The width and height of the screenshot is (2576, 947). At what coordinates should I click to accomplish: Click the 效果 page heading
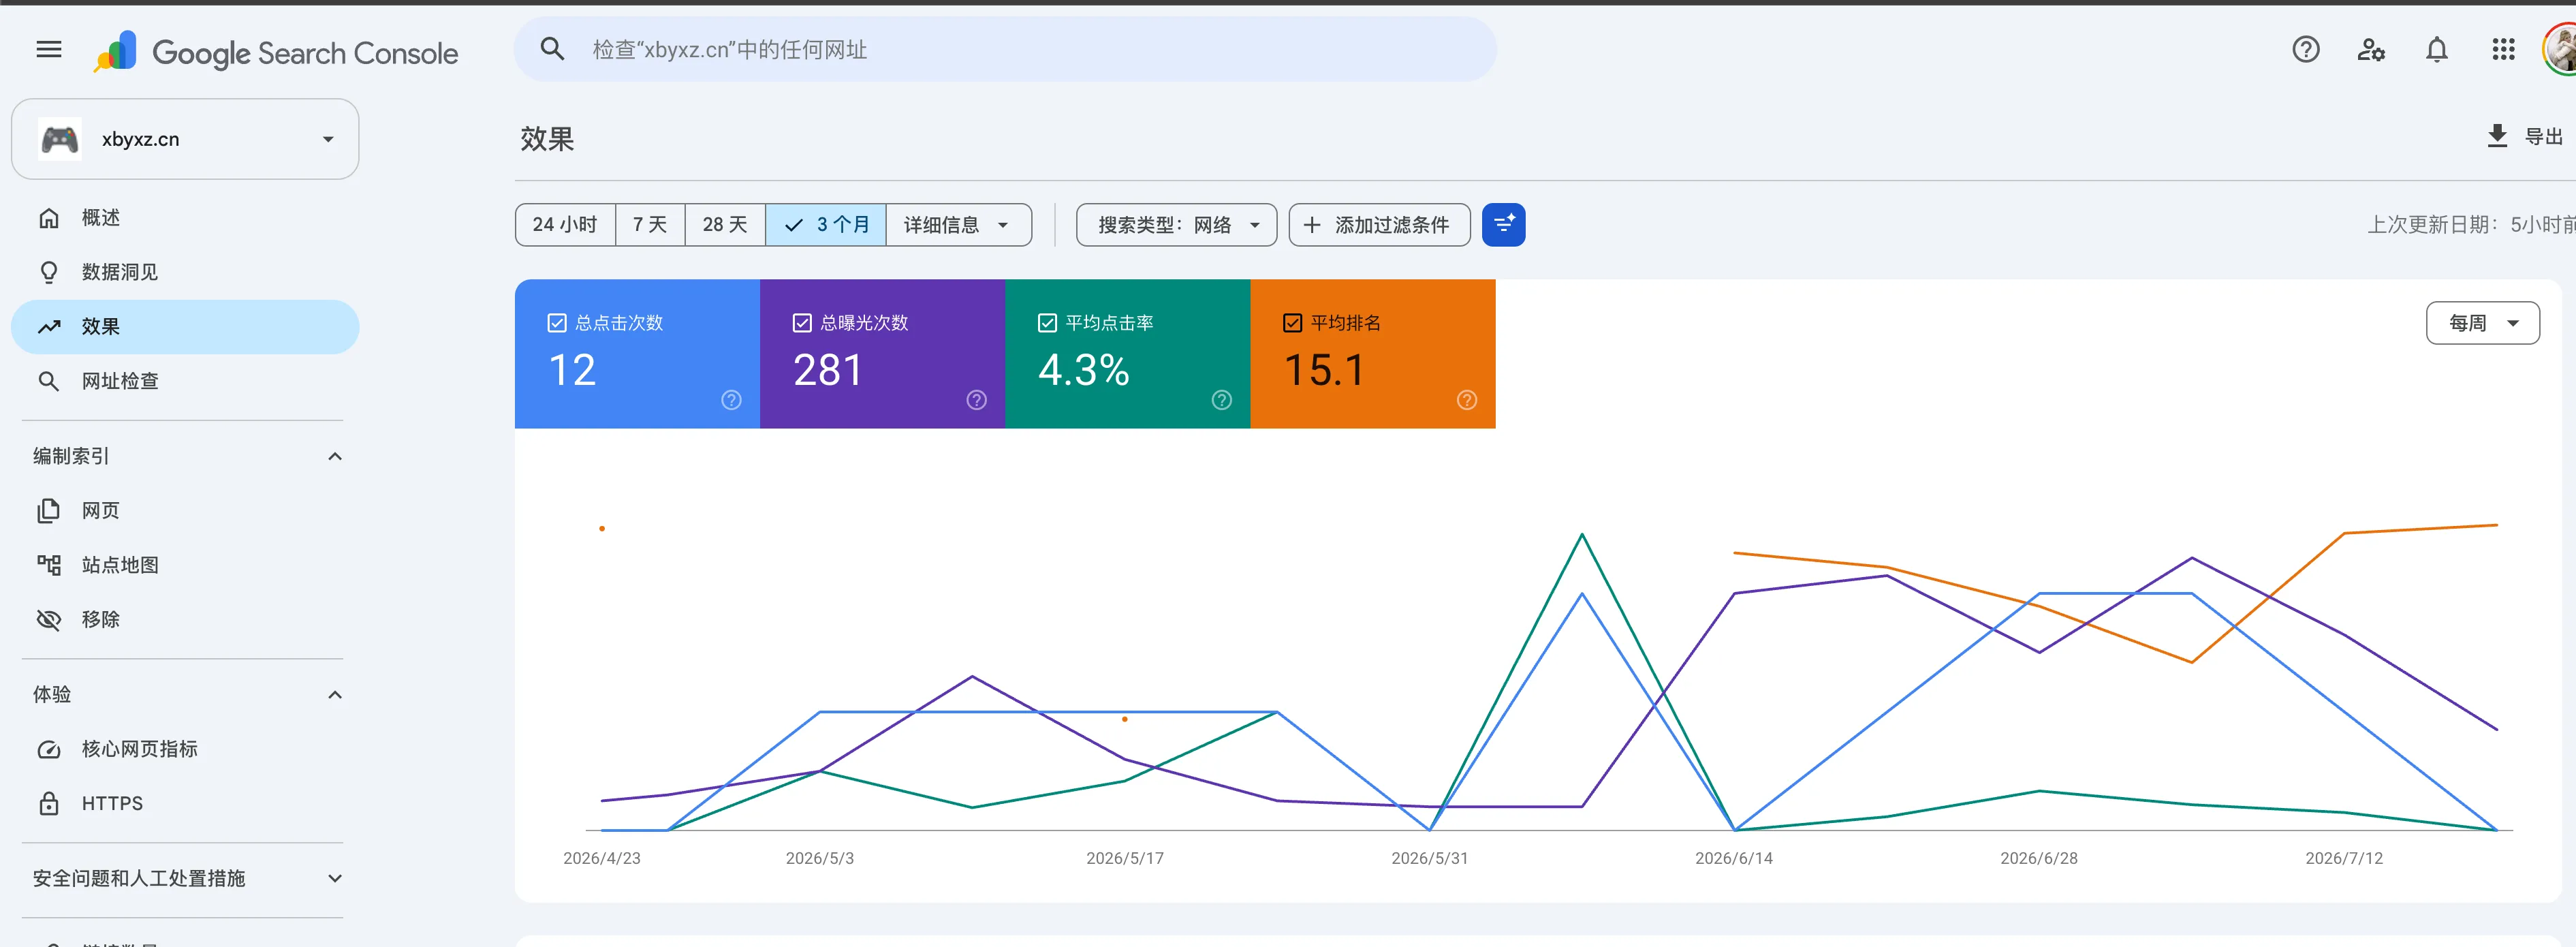click(x=547, y=139)
